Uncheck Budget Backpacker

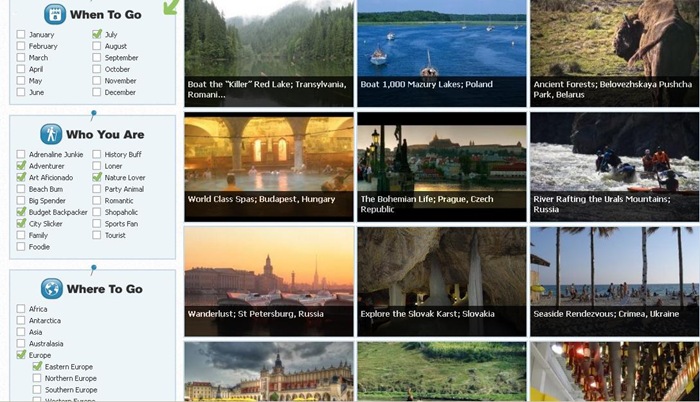pyautogui.click(x=21, y=211)
